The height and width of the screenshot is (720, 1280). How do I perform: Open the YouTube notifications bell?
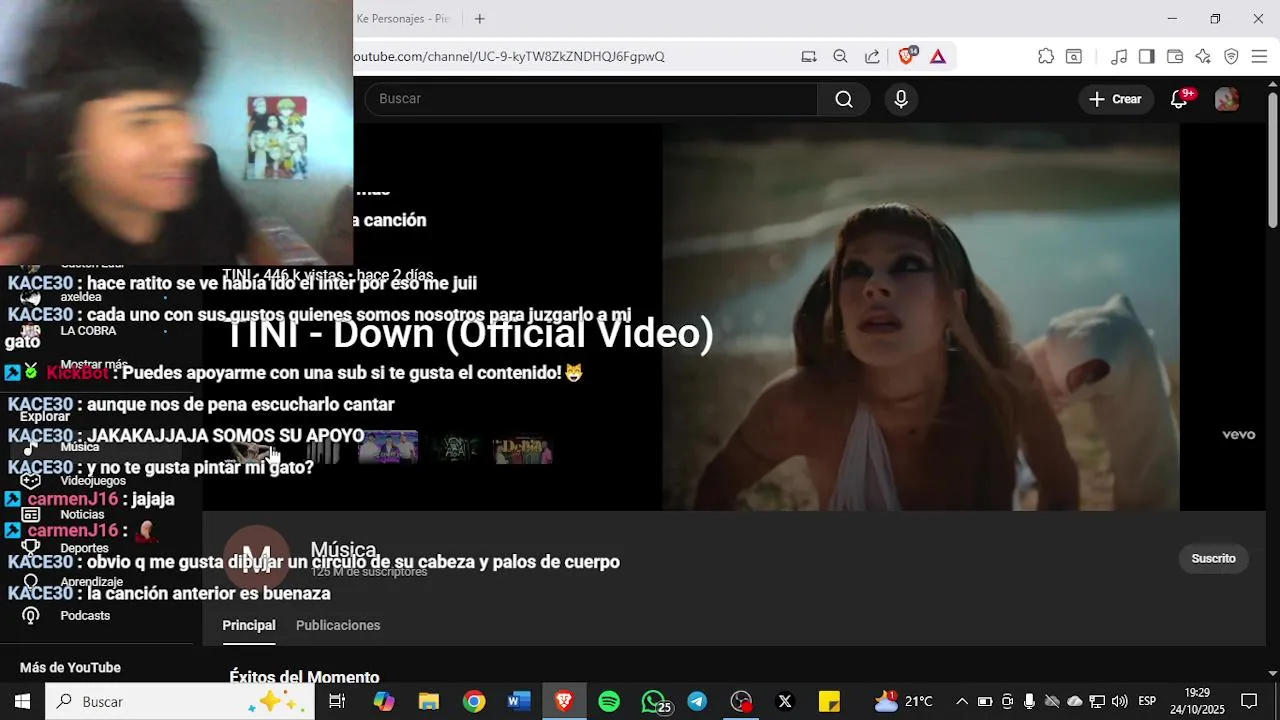1180,99
